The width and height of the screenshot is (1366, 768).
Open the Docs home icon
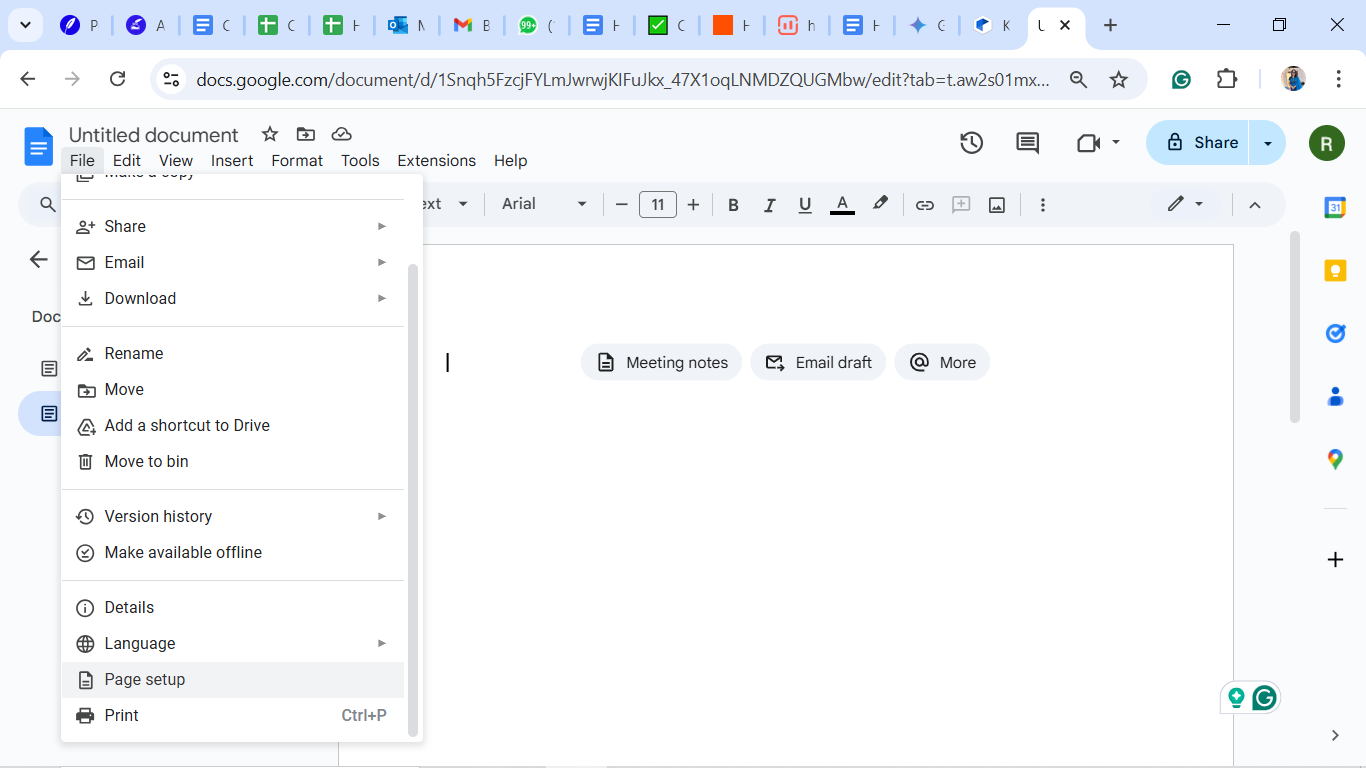38,147
